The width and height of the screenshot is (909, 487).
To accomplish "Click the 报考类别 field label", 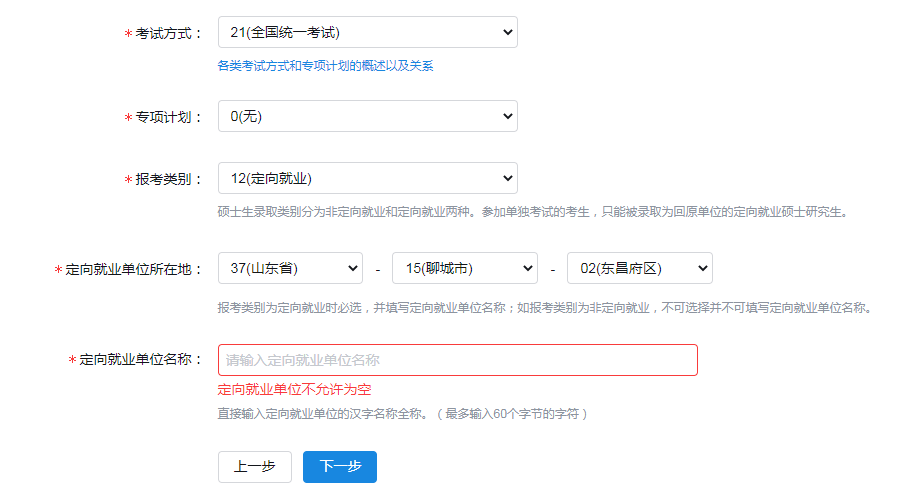I will (163, 180).
